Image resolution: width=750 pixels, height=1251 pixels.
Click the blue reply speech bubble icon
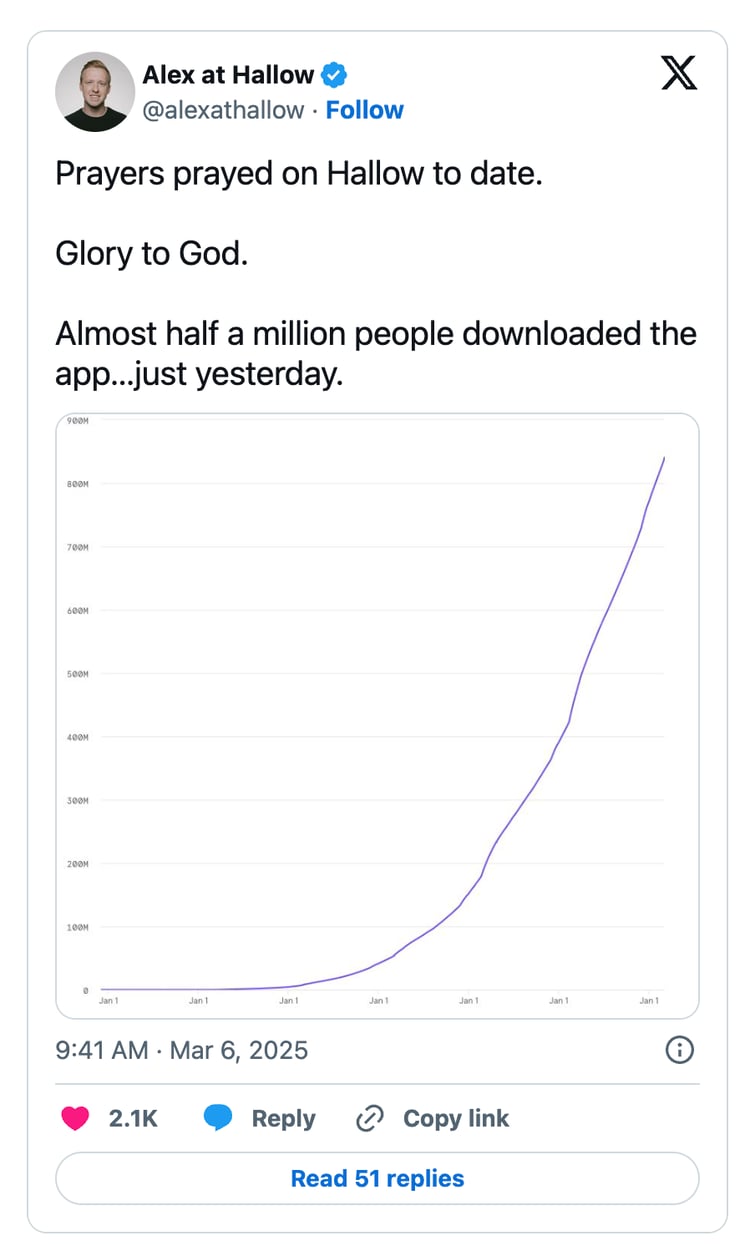(218, 1118)
